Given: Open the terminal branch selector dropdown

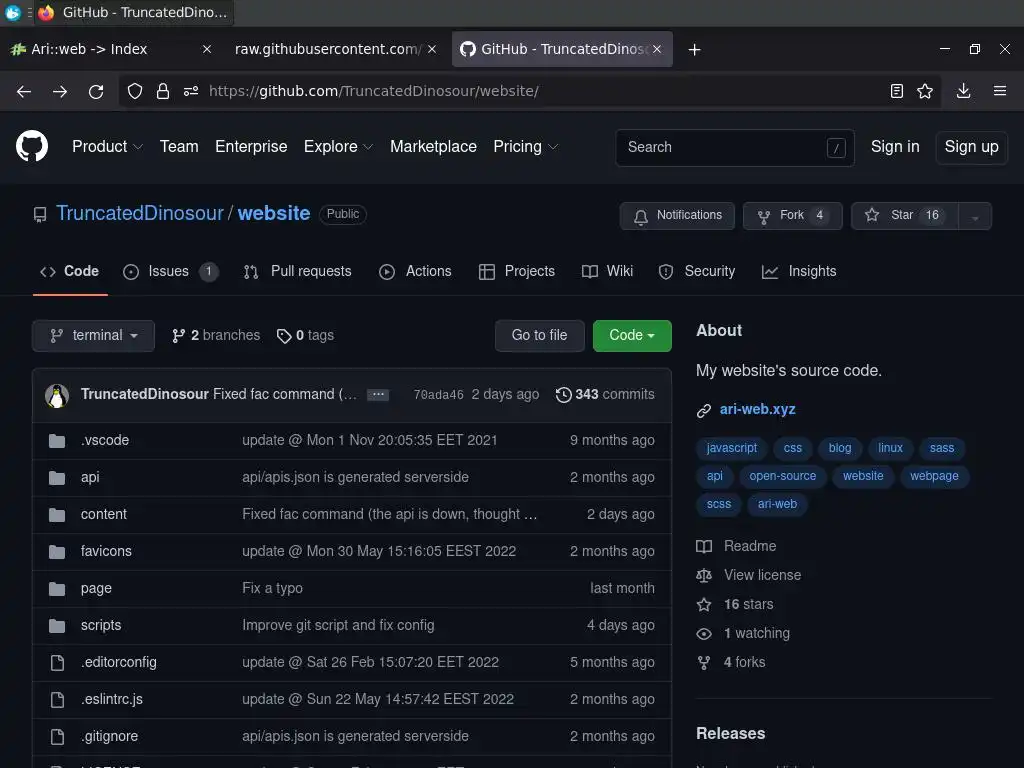Looking at the screenshot, I should point(93,336).
